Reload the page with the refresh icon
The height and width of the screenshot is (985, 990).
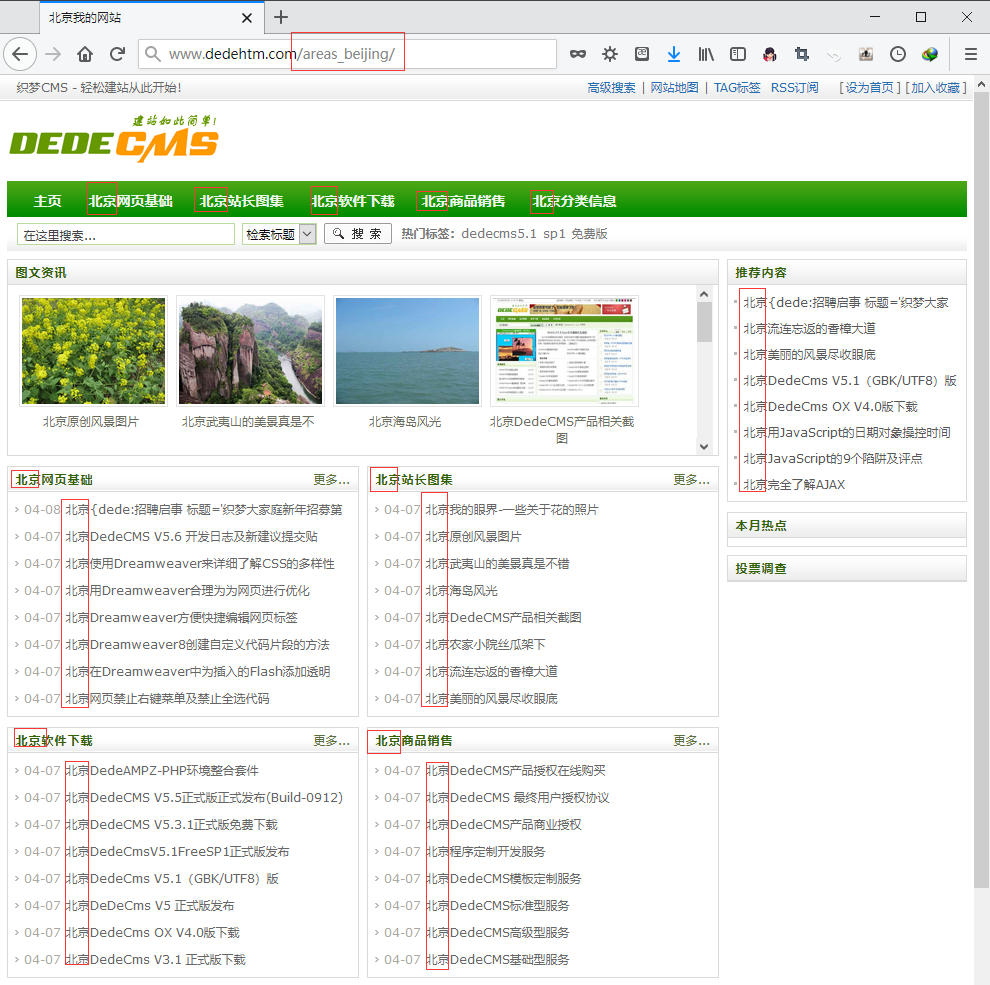point(117,54)
